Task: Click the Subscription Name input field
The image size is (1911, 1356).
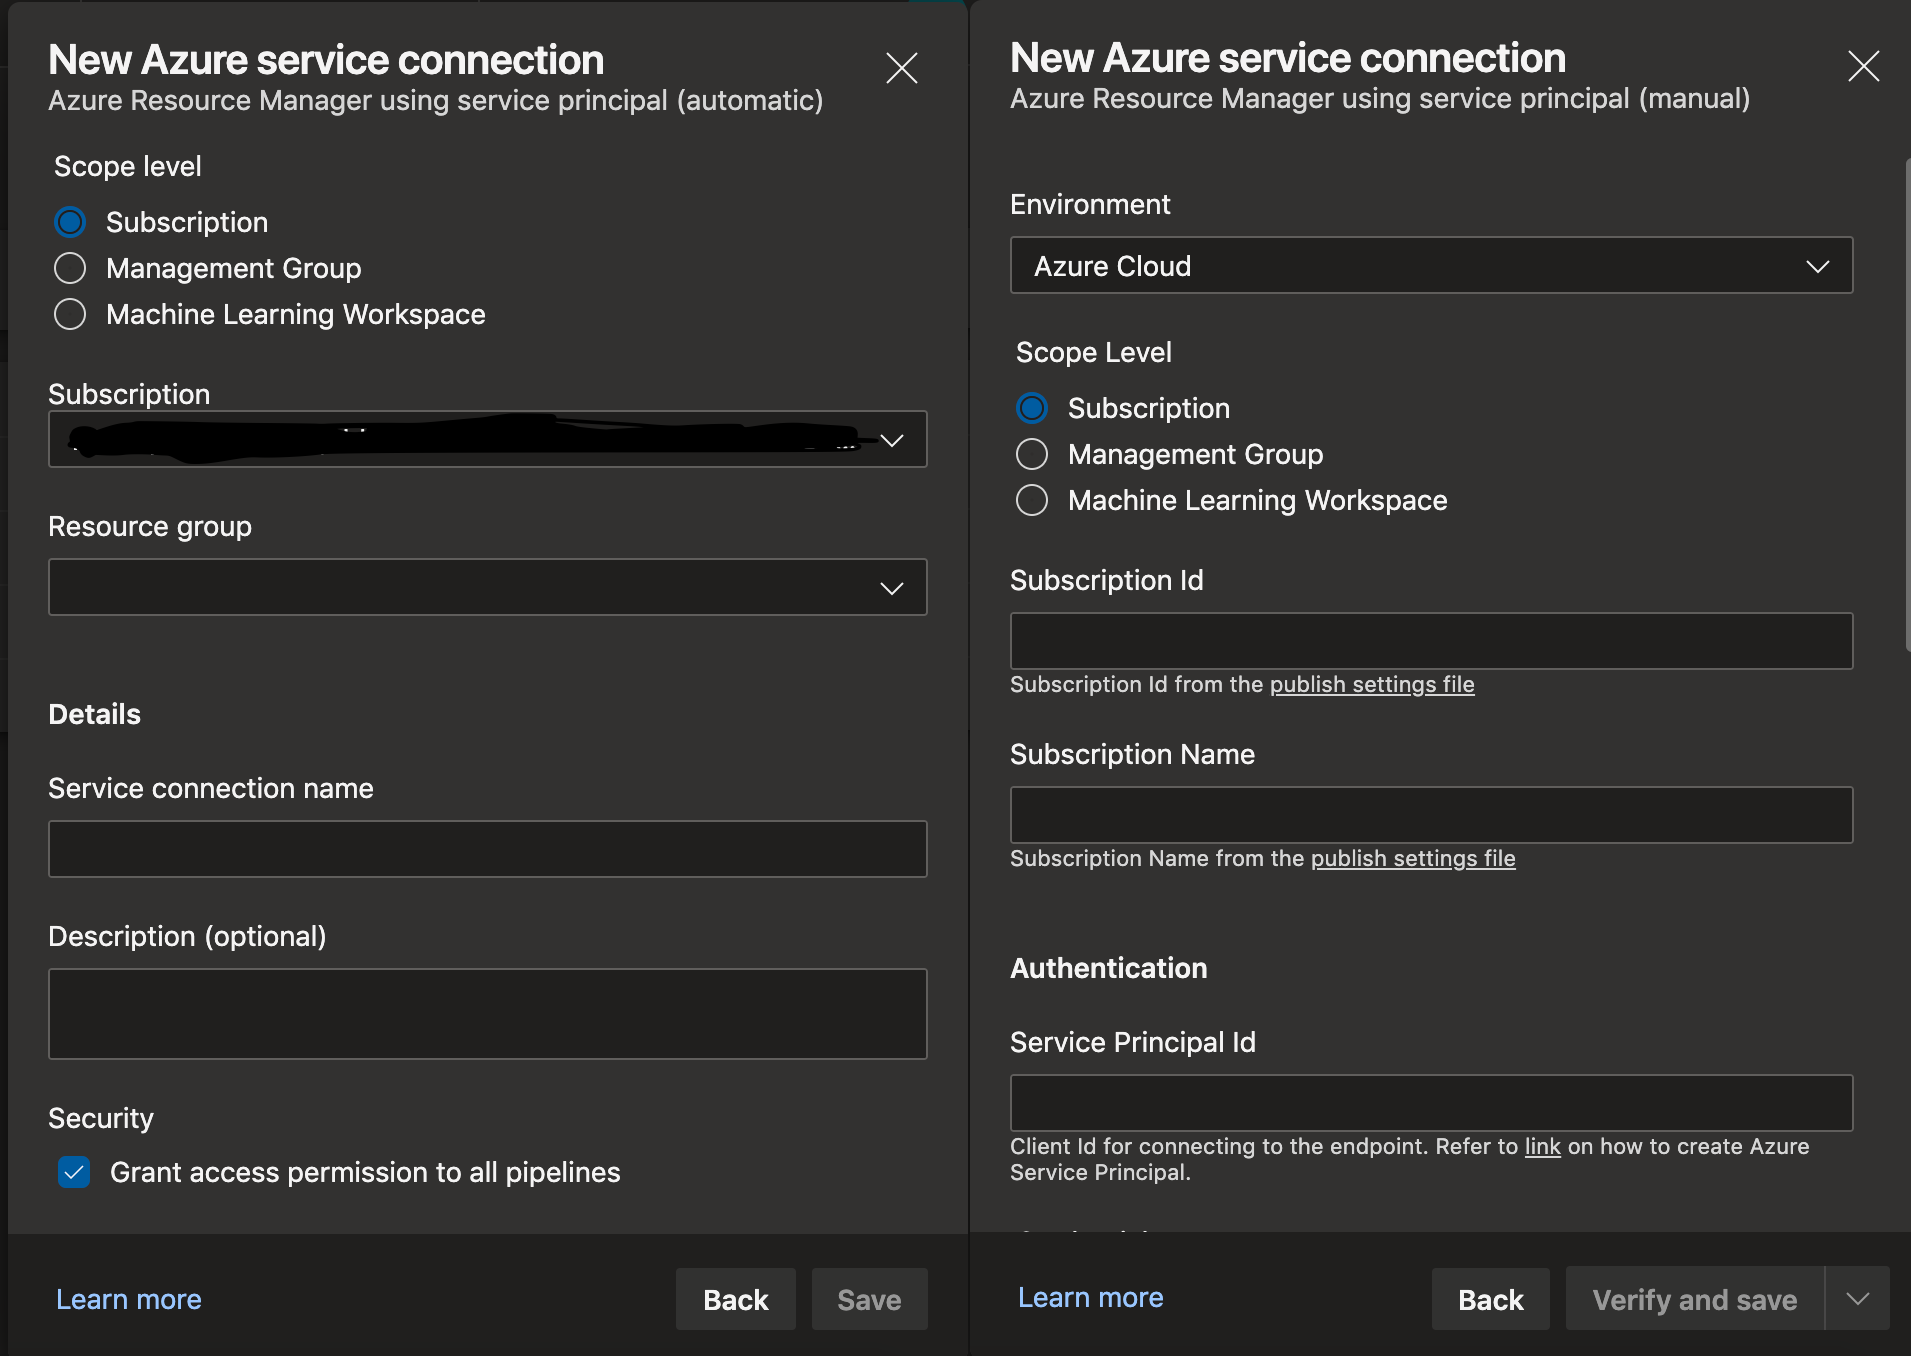Action: [1431, 815]
